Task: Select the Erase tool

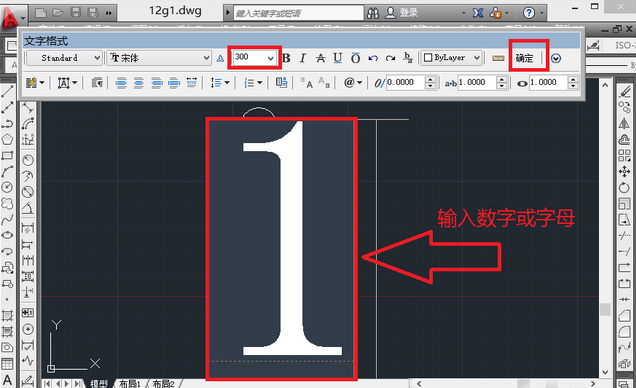Action: point(625,91)
